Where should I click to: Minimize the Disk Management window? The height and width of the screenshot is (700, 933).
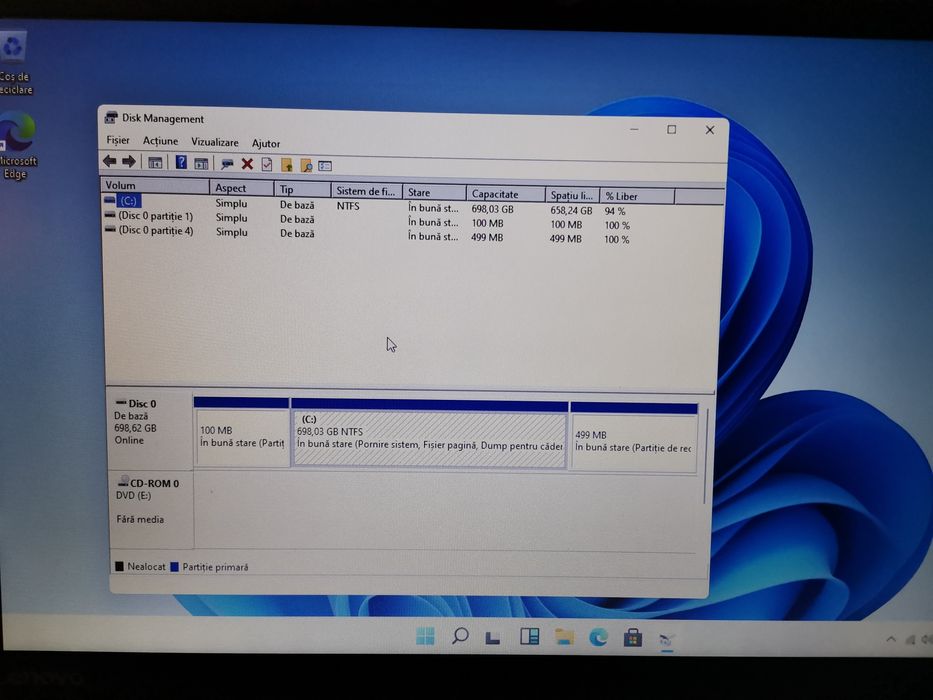(634, 129)
